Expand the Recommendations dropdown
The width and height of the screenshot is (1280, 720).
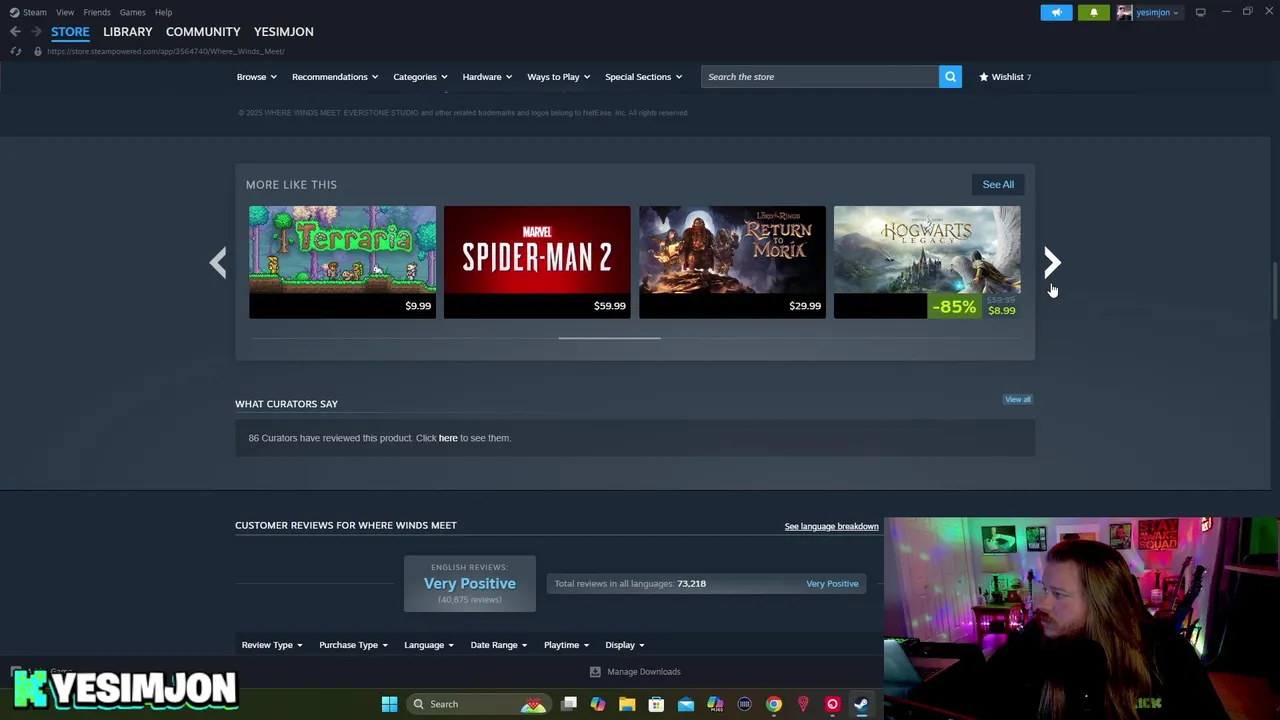tap(335, 77)
